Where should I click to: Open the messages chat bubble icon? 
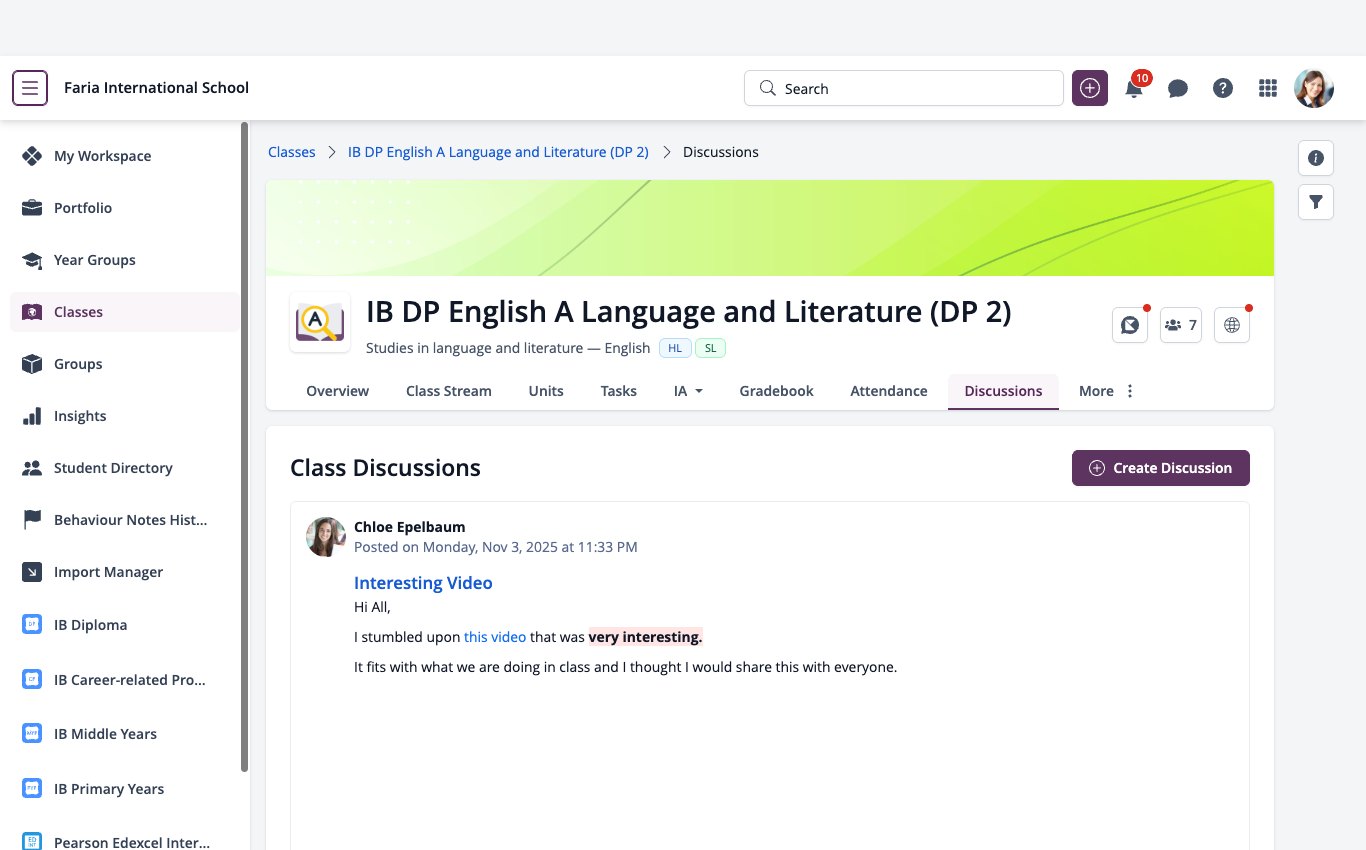pyautogui.click(x=1178, y=88)
